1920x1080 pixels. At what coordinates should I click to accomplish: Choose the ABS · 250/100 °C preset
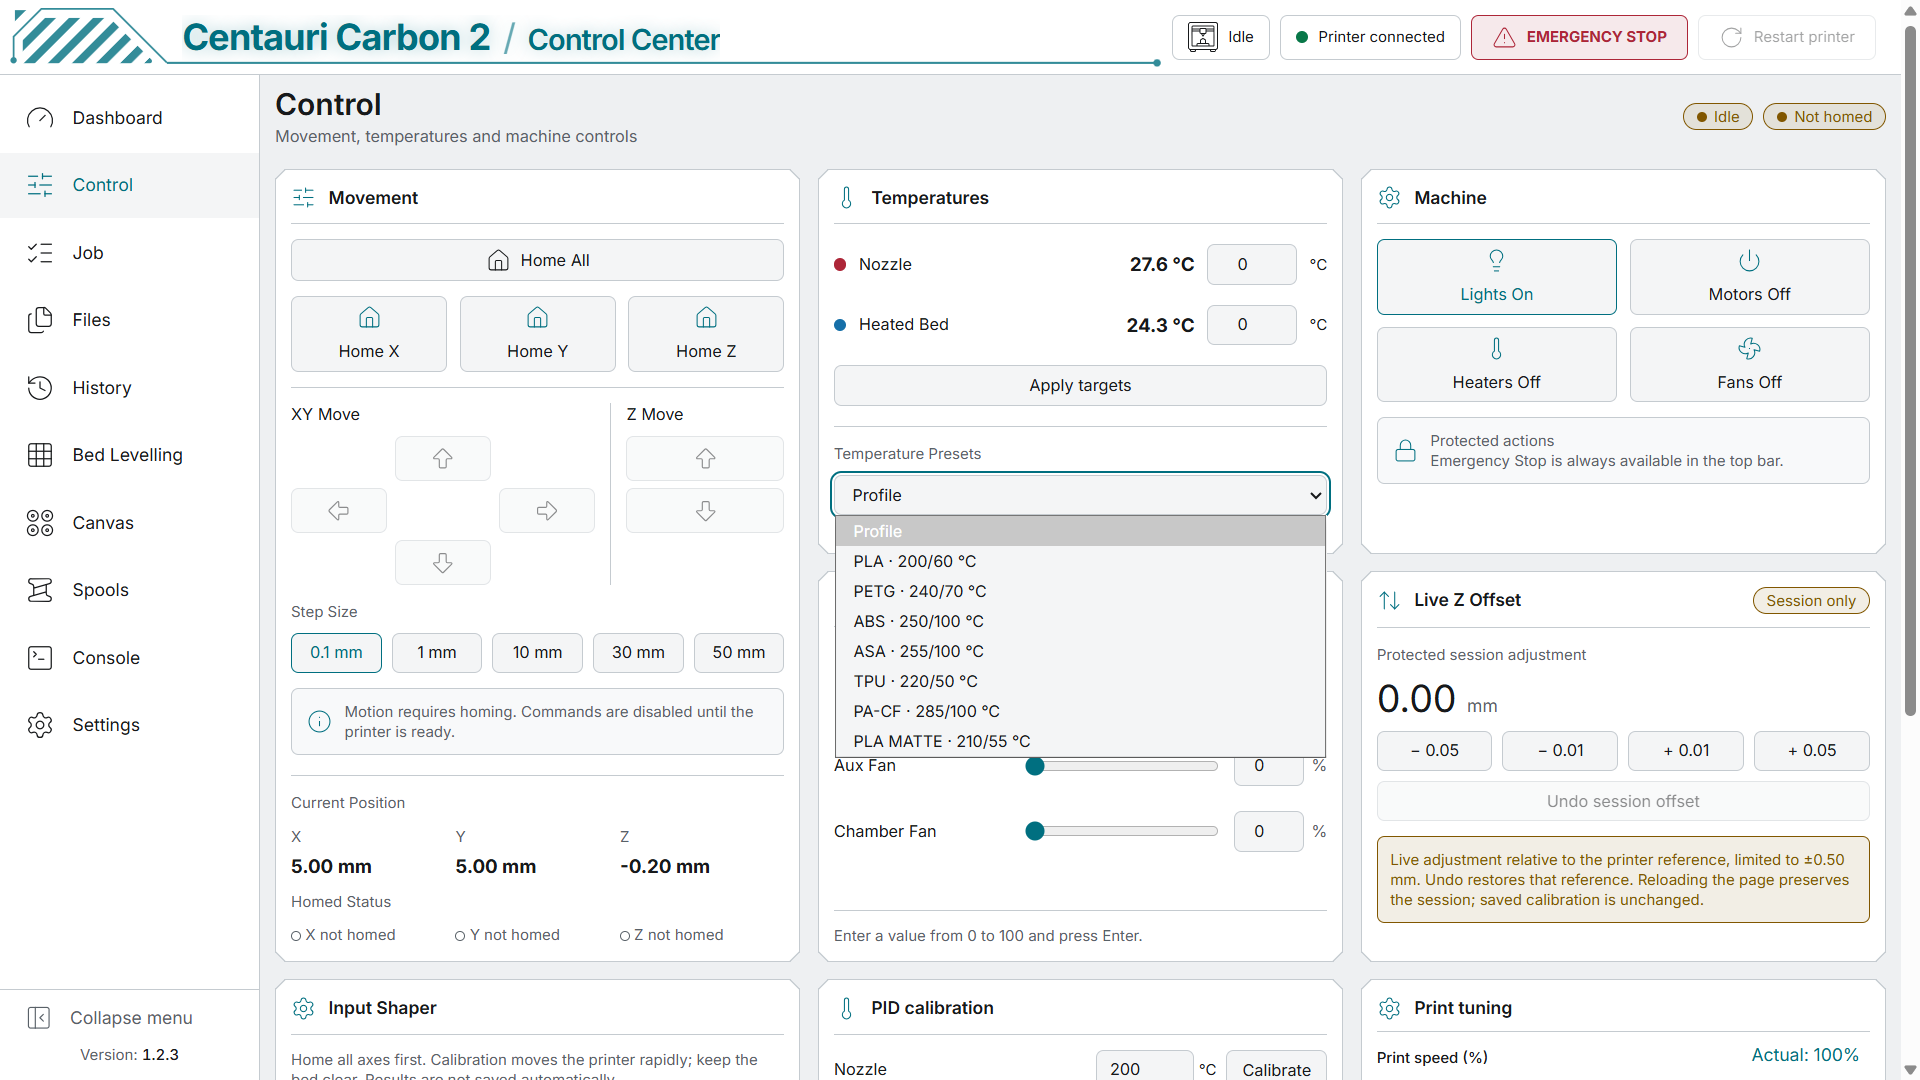(x=1080, y=621)
